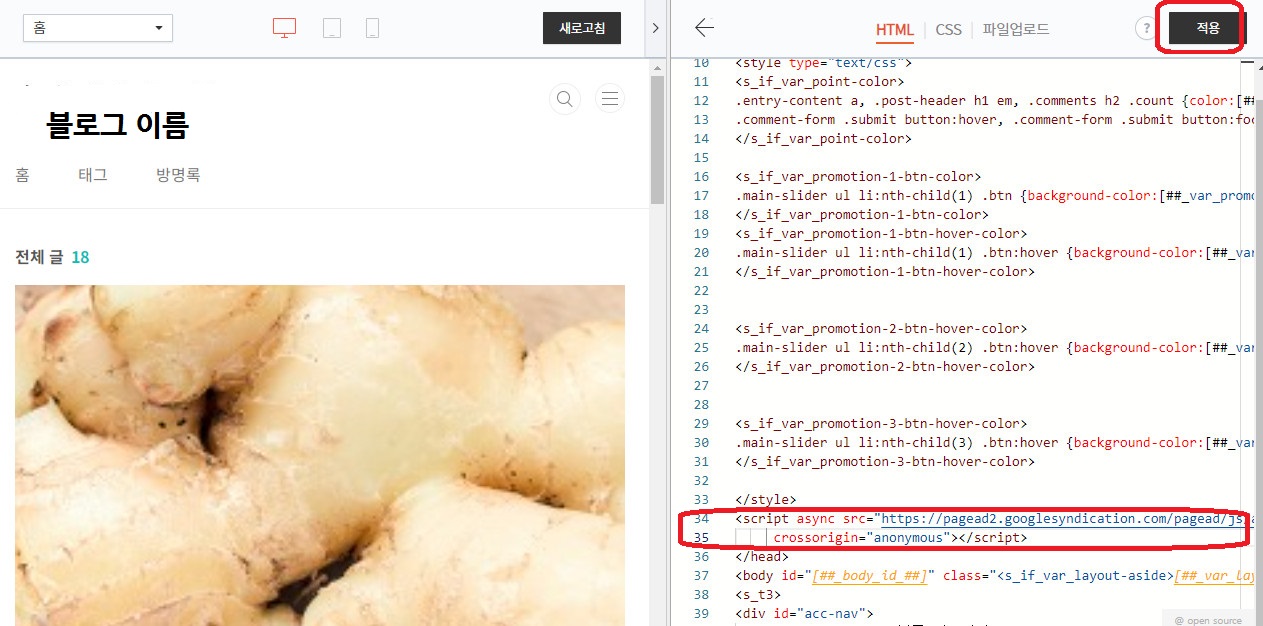
Task: Switch to the CSS tab
Action: [949, 30]
